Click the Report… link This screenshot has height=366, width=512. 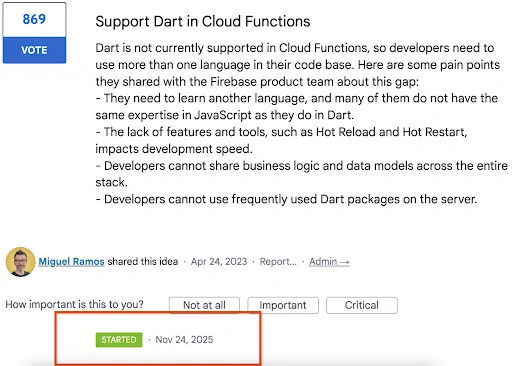point(278,262)
